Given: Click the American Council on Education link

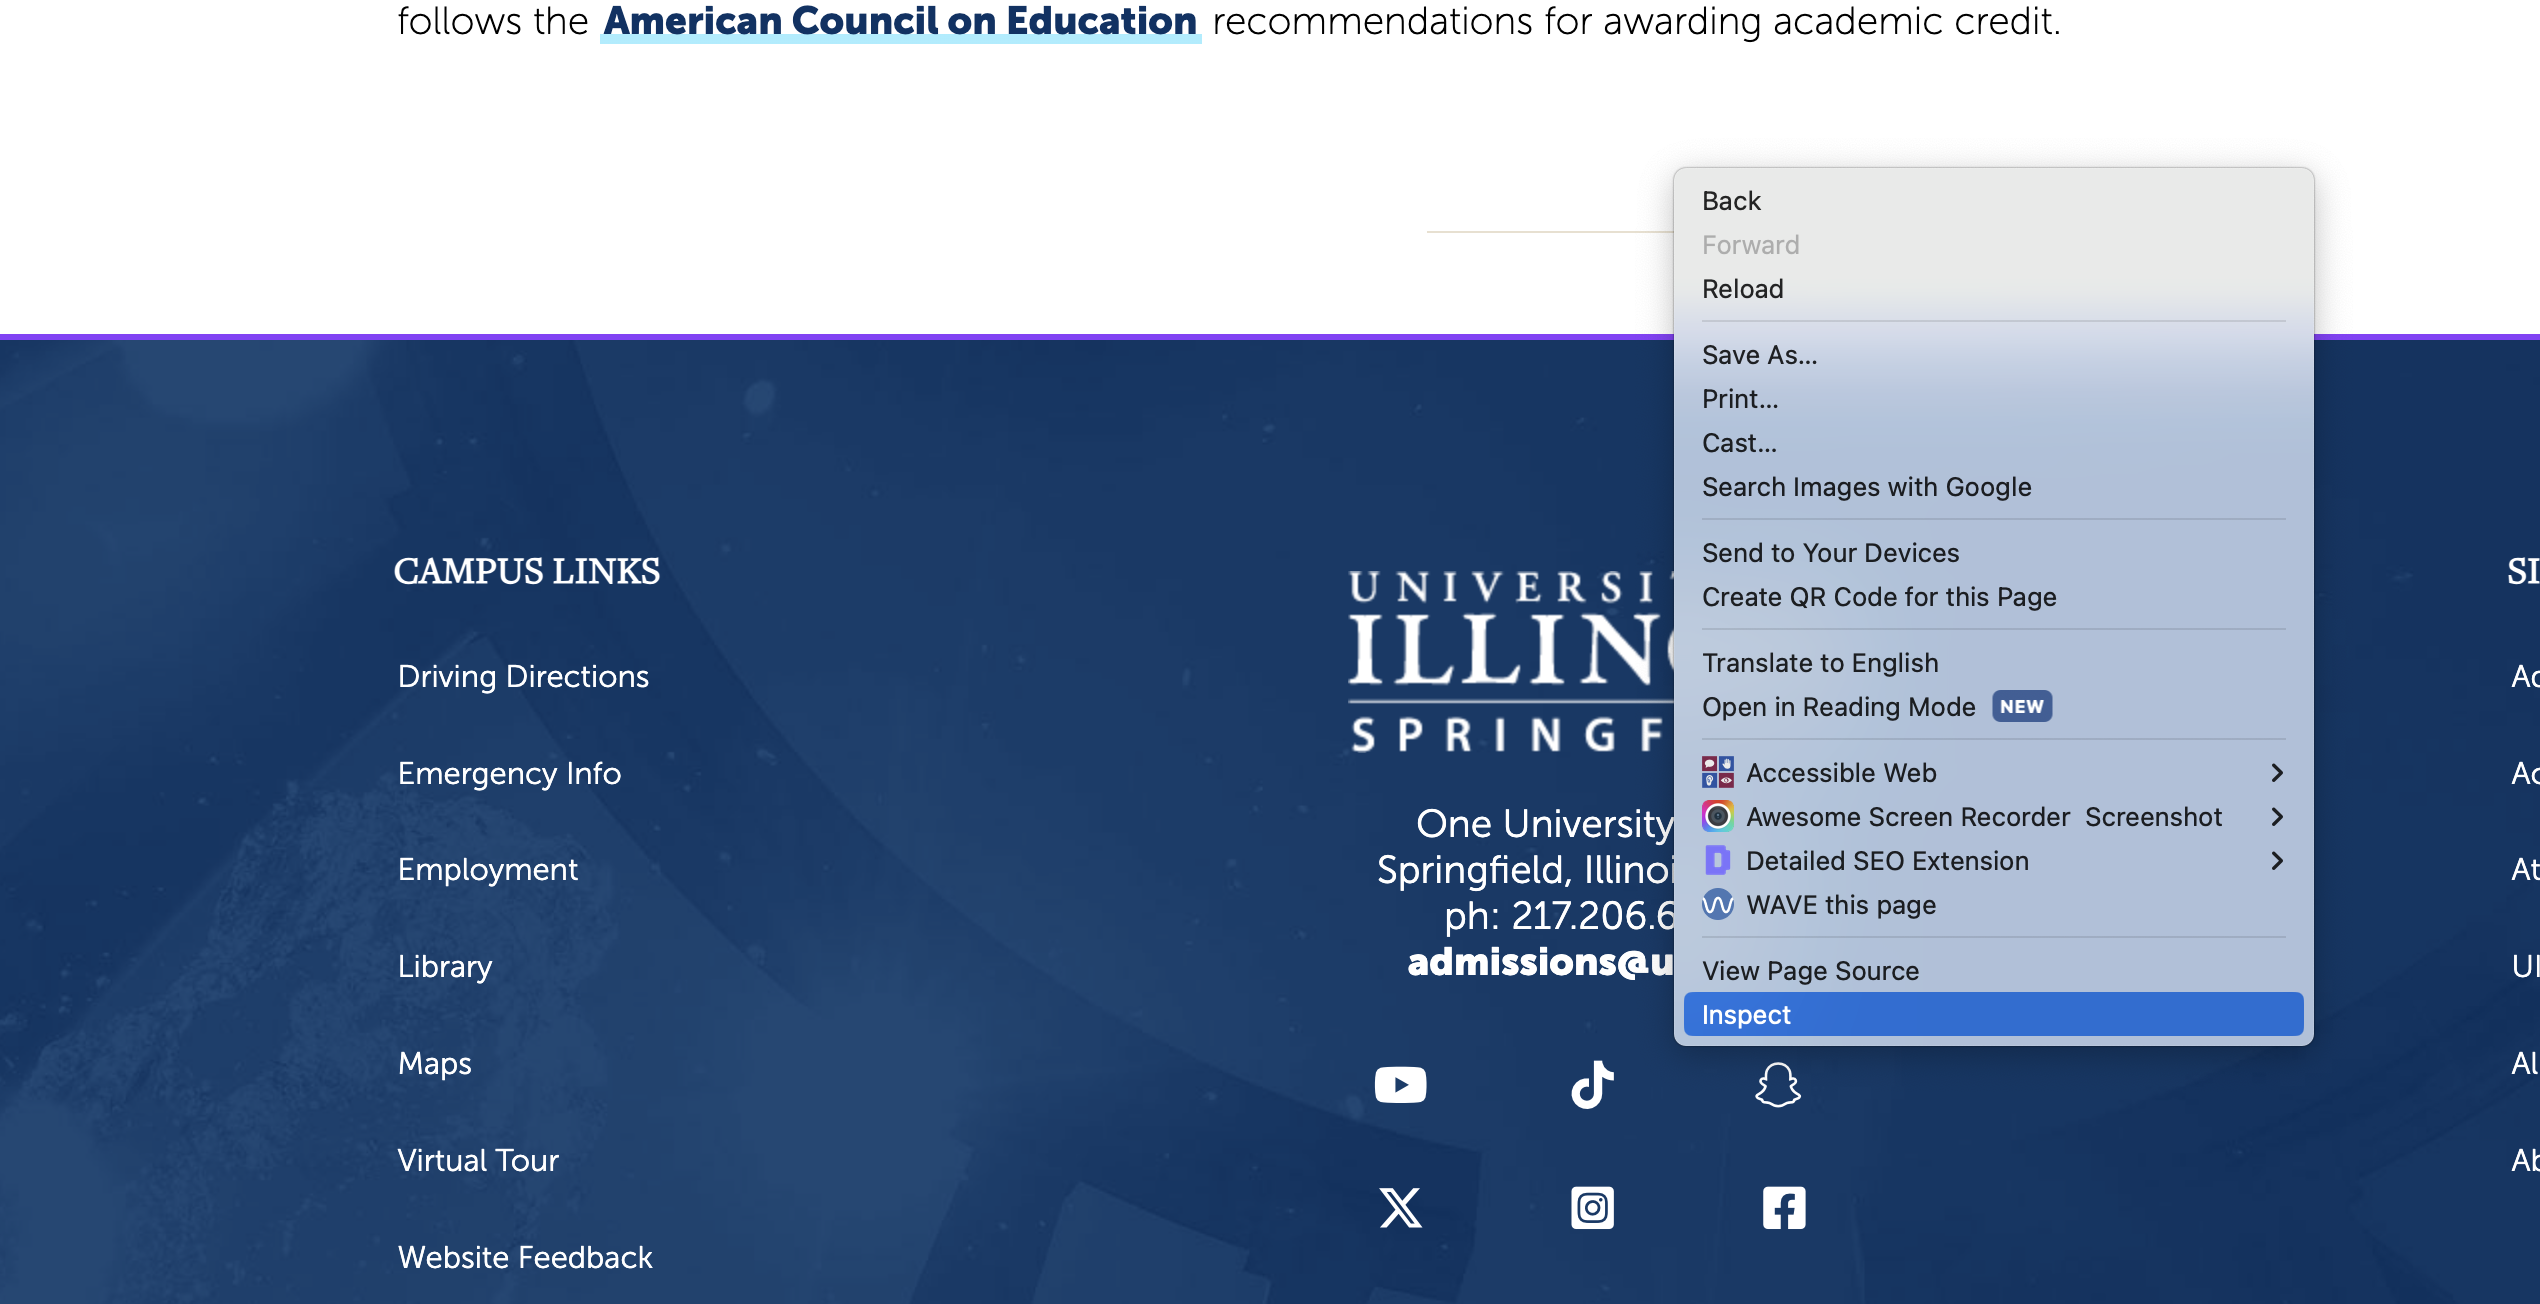Looking at the screenshot, I should click(x=899, y=20).
